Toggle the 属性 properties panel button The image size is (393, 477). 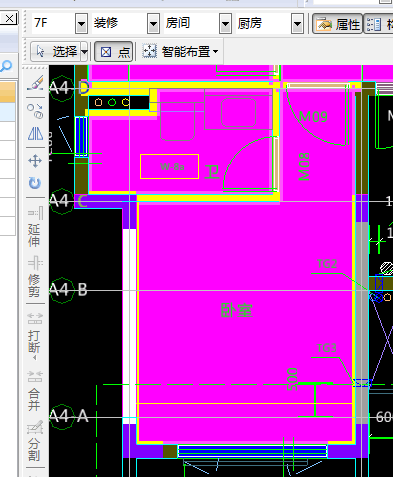[x=337, y=24]
